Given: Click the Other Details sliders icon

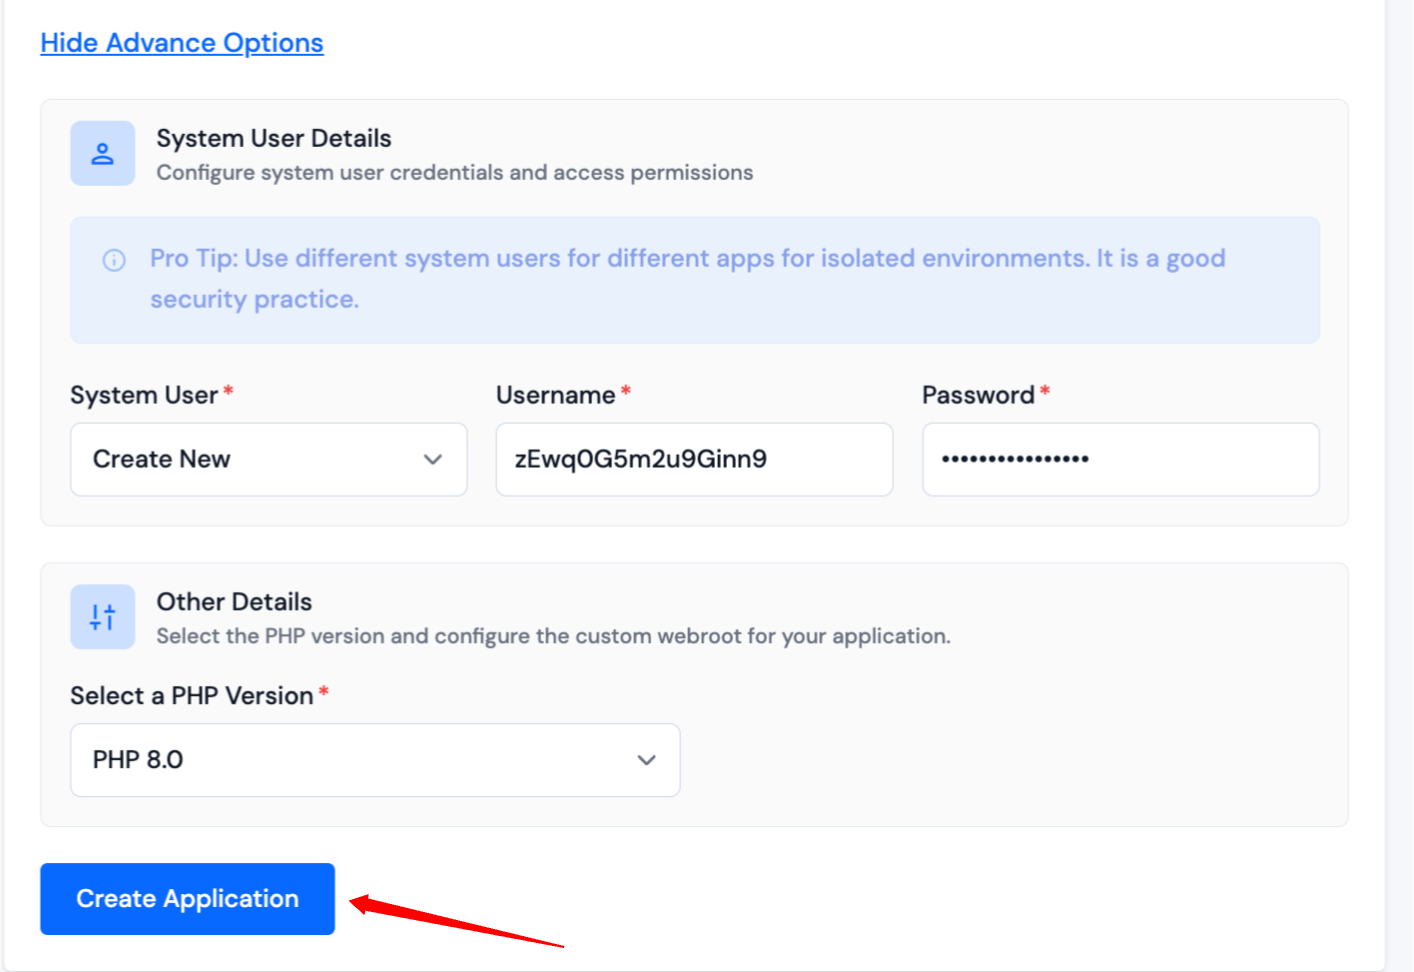Looking at the screenshot, I should pyautogui.click(x=102, y=616).
